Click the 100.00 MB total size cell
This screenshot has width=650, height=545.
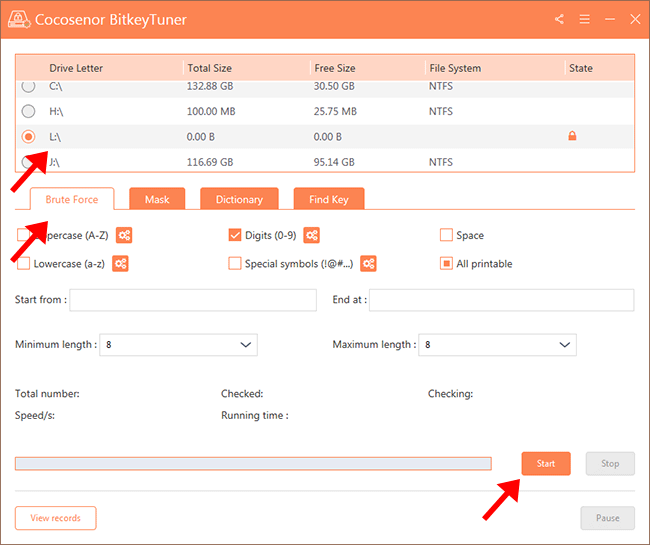pos(211,111)
